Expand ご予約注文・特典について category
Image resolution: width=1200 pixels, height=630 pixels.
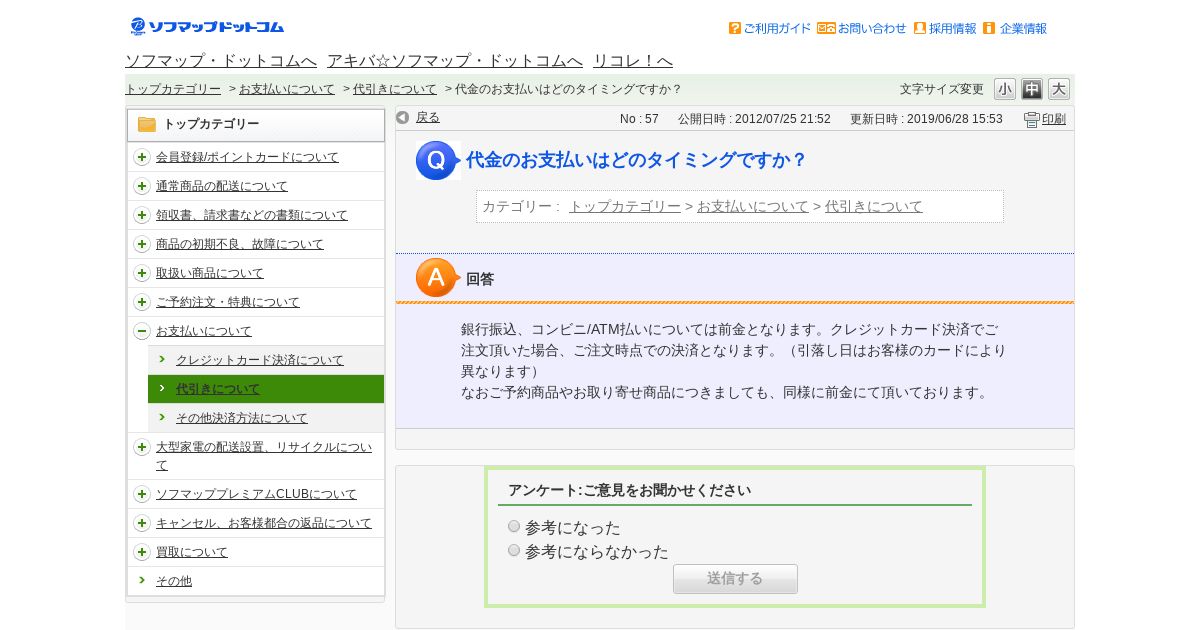[x=142, y=302]
